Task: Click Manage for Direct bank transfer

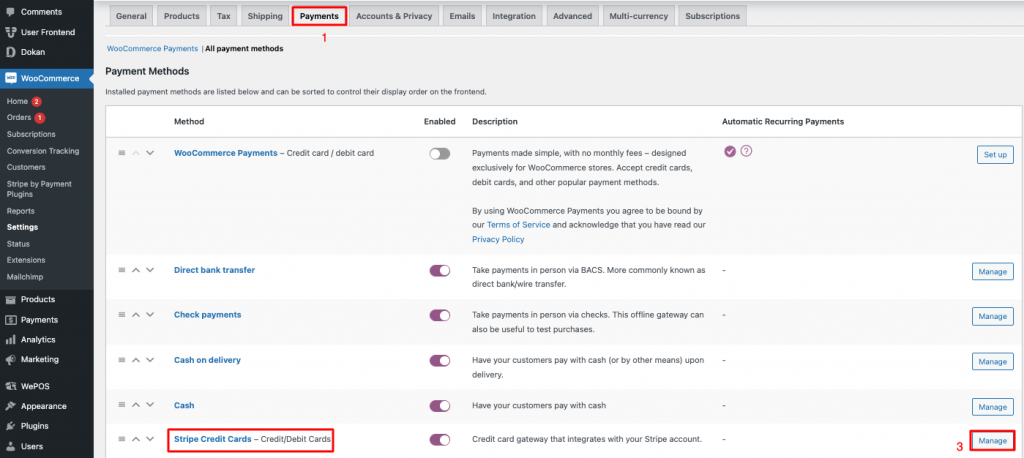Action: pos(993,271)
